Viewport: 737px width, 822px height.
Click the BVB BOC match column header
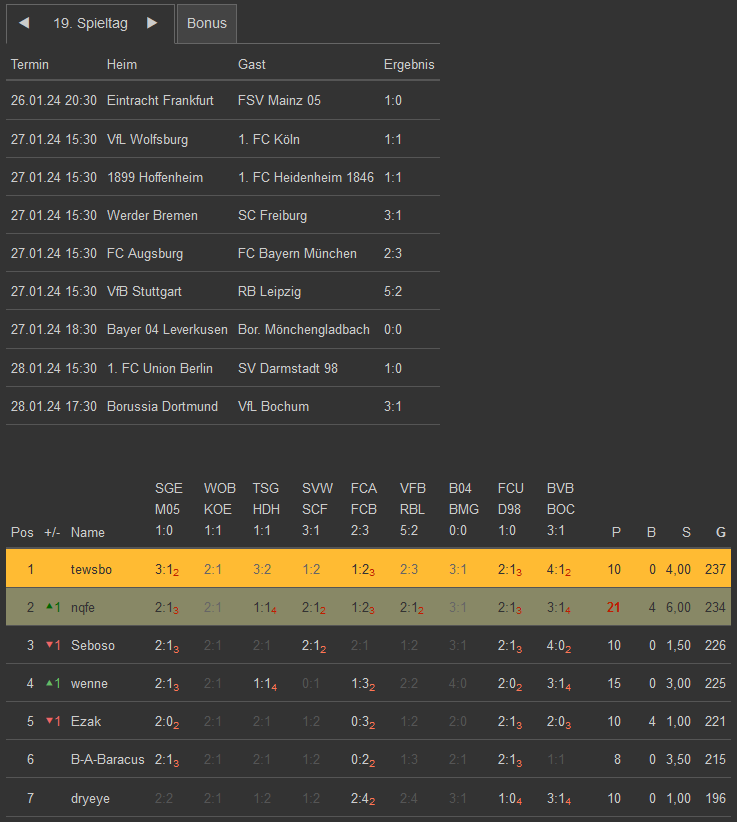click(561, 510)
